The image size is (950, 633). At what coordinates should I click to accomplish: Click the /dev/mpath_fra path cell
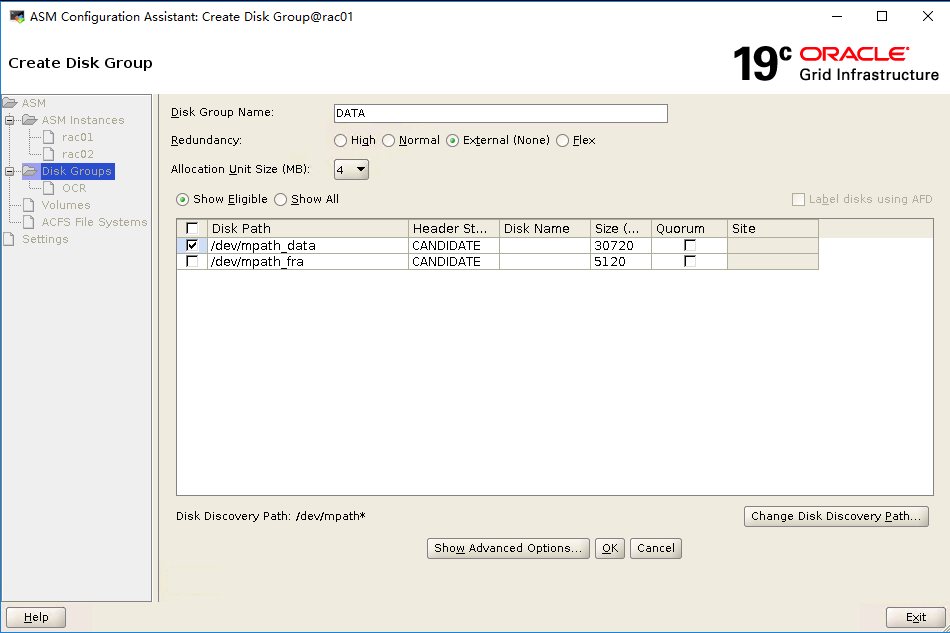click(x=308, y=262)
